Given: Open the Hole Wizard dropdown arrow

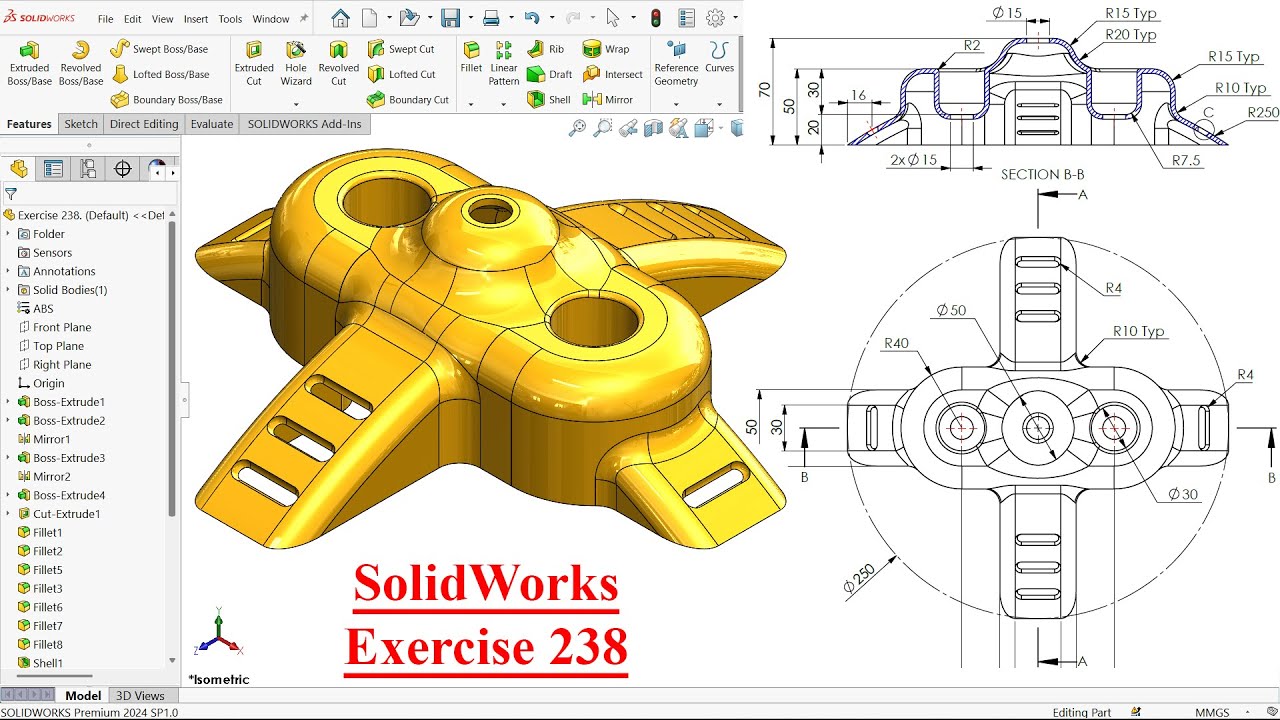Looking at the screenshot, I should pos(296,103).
